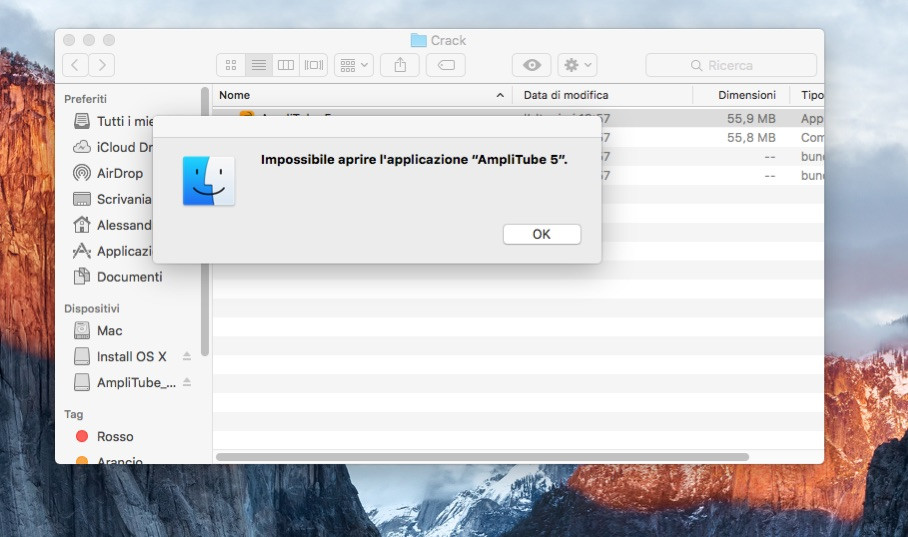This screenshot has width=908, height=537.
Task: Click OK in the AmpliTube 5 error dialog
Action: 541,234
